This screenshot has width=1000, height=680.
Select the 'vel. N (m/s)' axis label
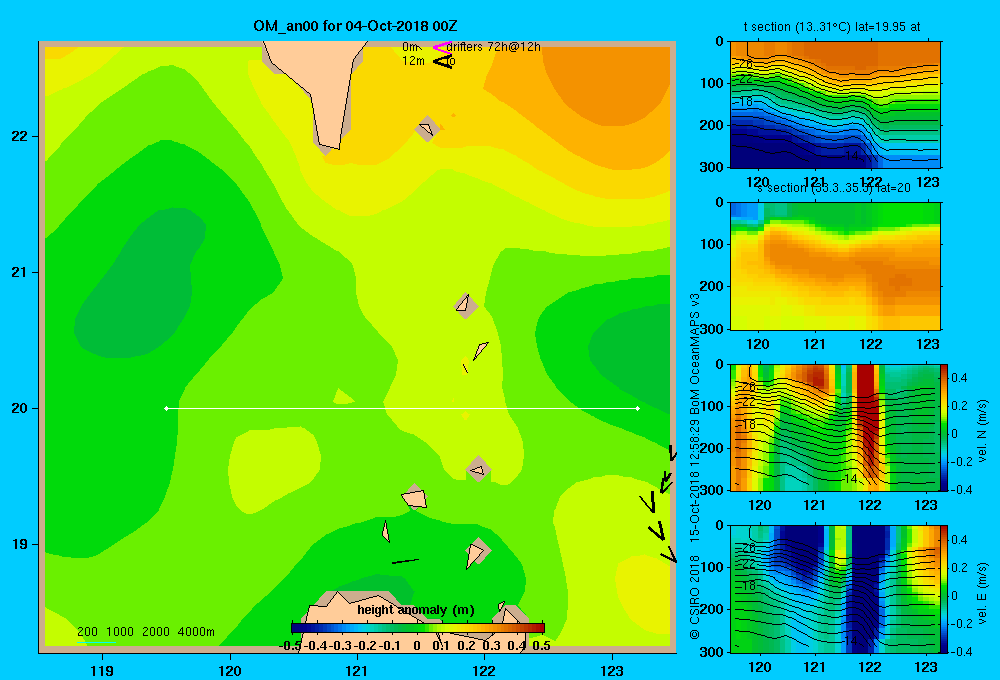(983, 431)
